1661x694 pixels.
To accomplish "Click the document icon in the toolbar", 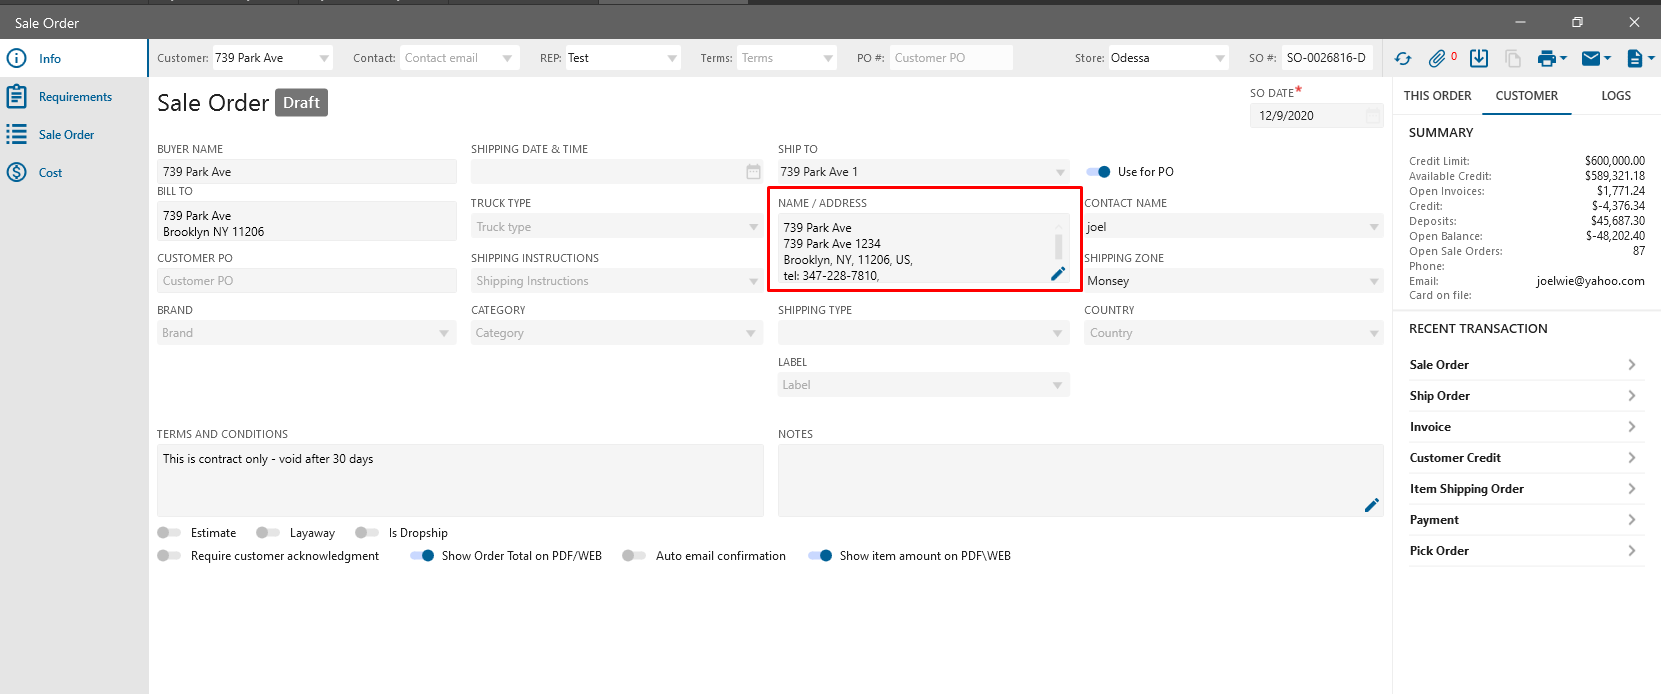I will (1634, 59).
